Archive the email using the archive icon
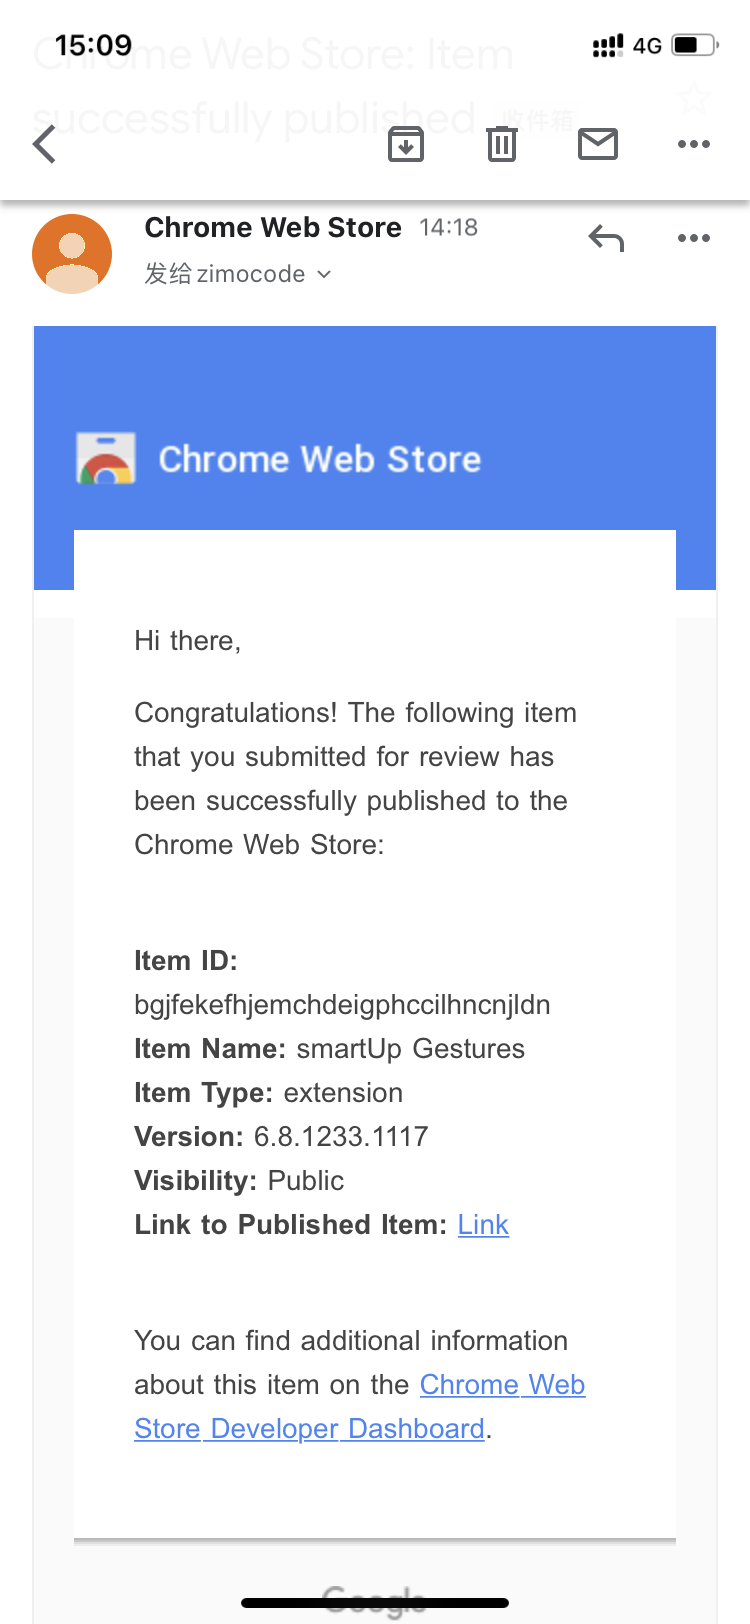The image size is (750, 1624). [405, 144]
